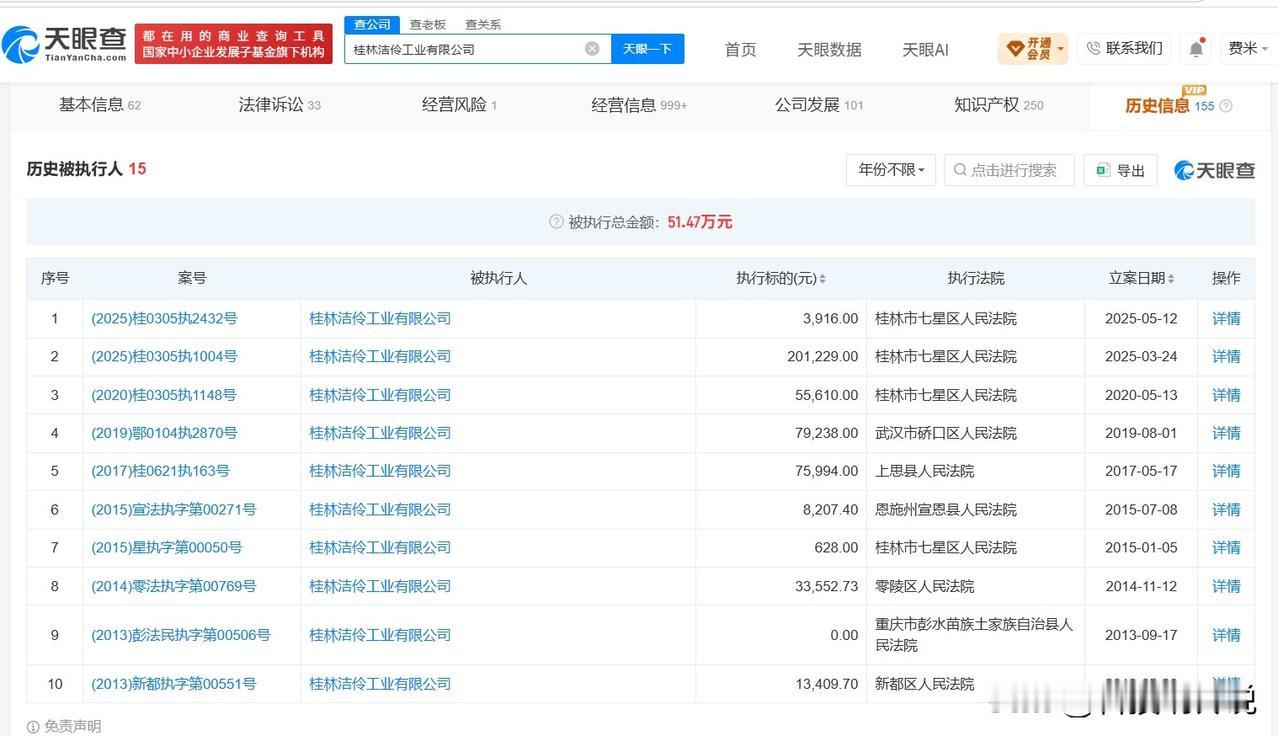Click the 免责声明 disclaimer link
1278x736 pixels.
coord(73,727)
